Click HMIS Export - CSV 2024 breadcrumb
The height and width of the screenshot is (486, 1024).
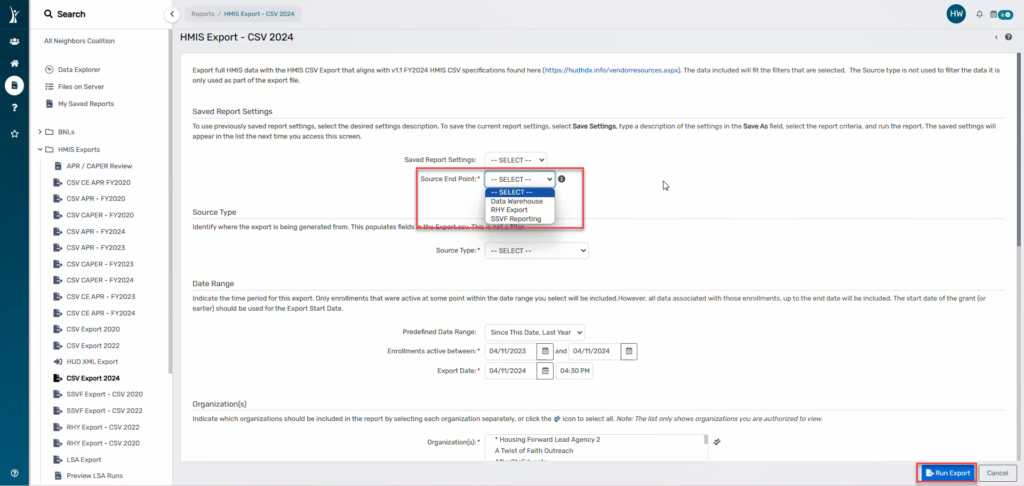click(259, 14)
